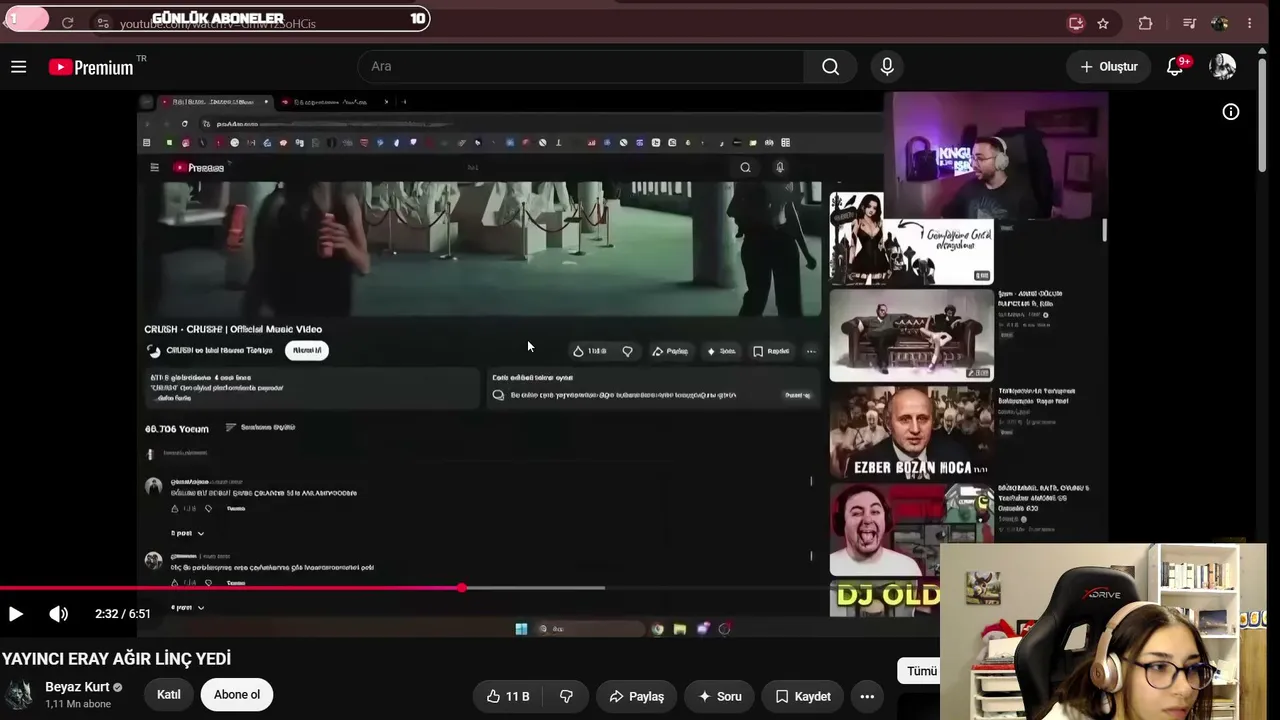Viewport: 1280px width, 720px height.
Task: Play the video
Action: pos(16,614)
